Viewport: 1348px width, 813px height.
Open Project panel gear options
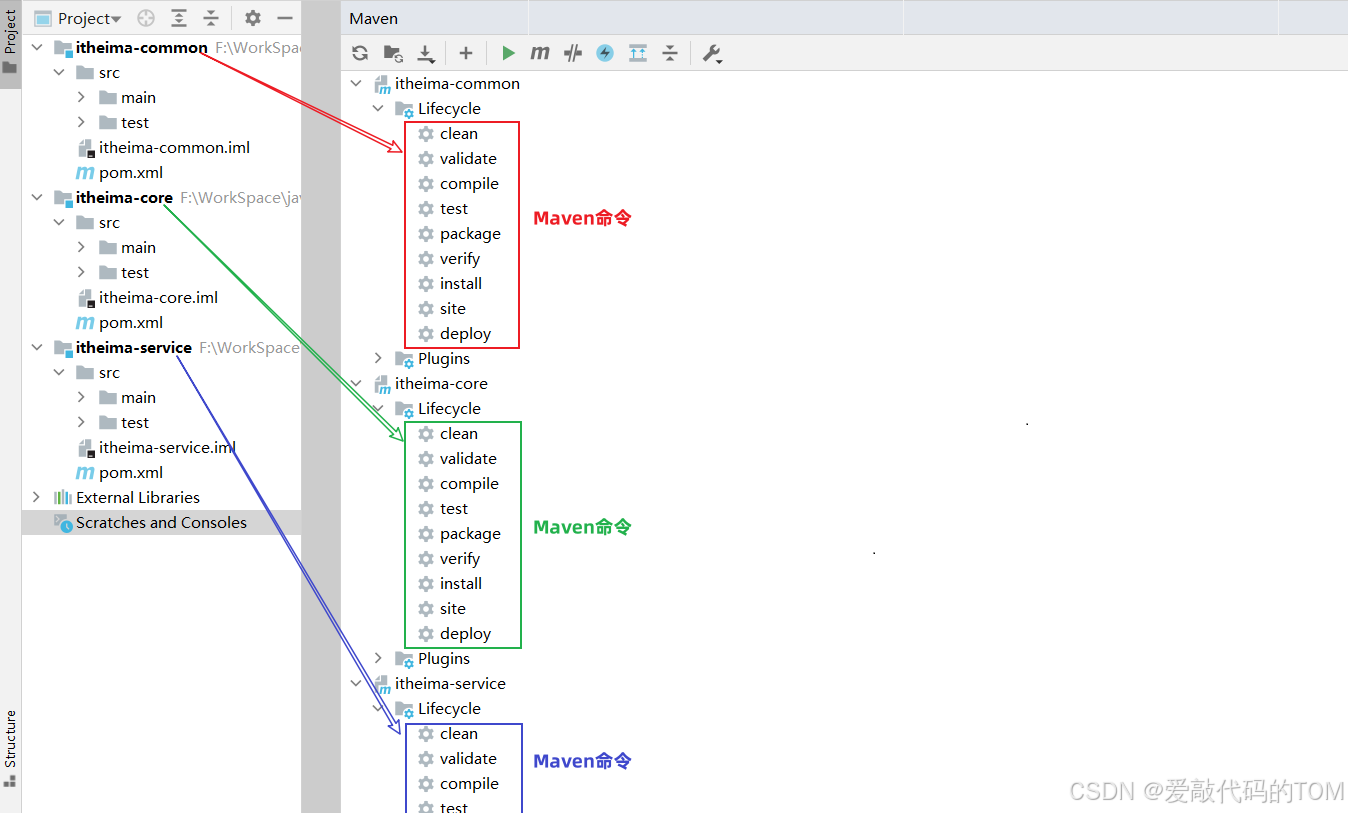253,18
